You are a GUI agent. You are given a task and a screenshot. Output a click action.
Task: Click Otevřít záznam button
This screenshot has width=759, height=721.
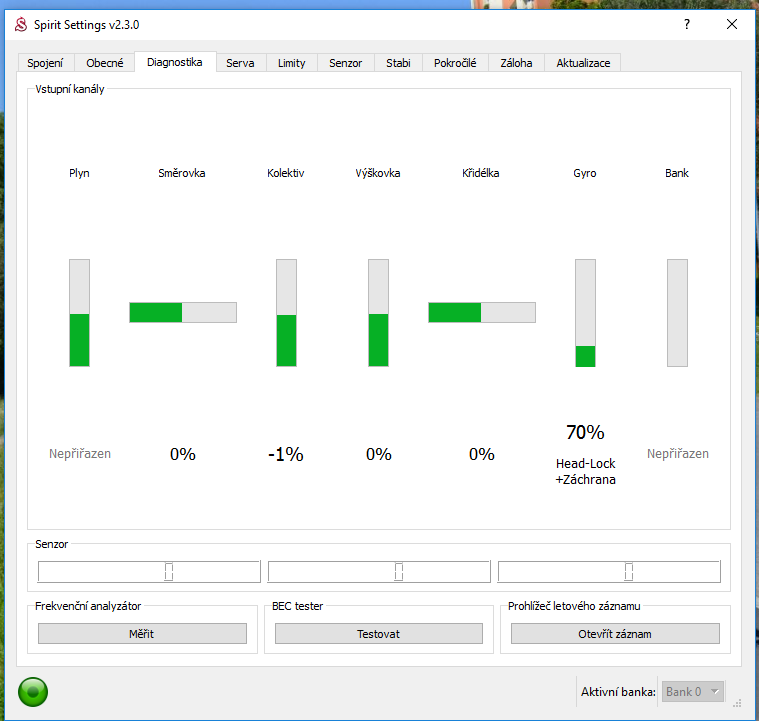[x=615, y=634]
